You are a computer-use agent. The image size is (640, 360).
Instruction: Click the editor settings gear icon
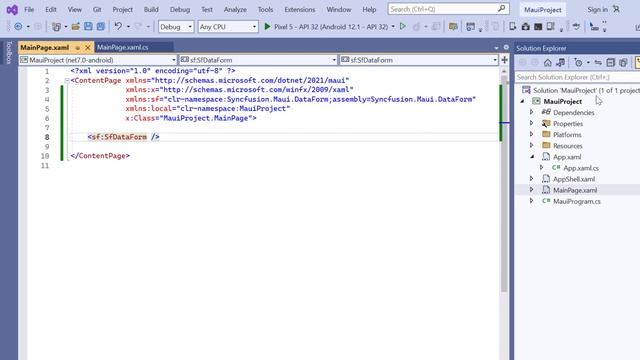pos(506,47)
